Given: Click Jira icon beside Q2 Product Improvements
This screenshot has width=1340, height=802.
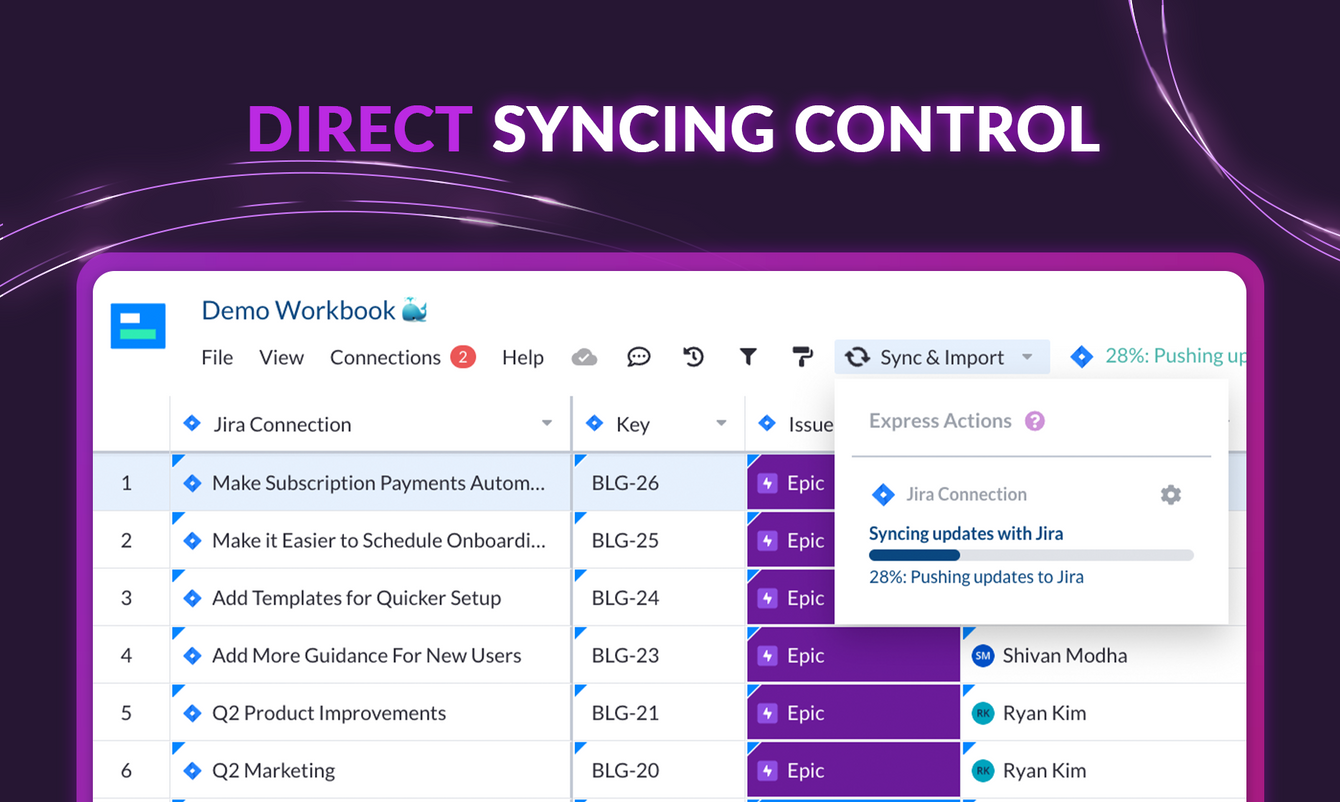Looking at the screenshot, I should 192,713.
